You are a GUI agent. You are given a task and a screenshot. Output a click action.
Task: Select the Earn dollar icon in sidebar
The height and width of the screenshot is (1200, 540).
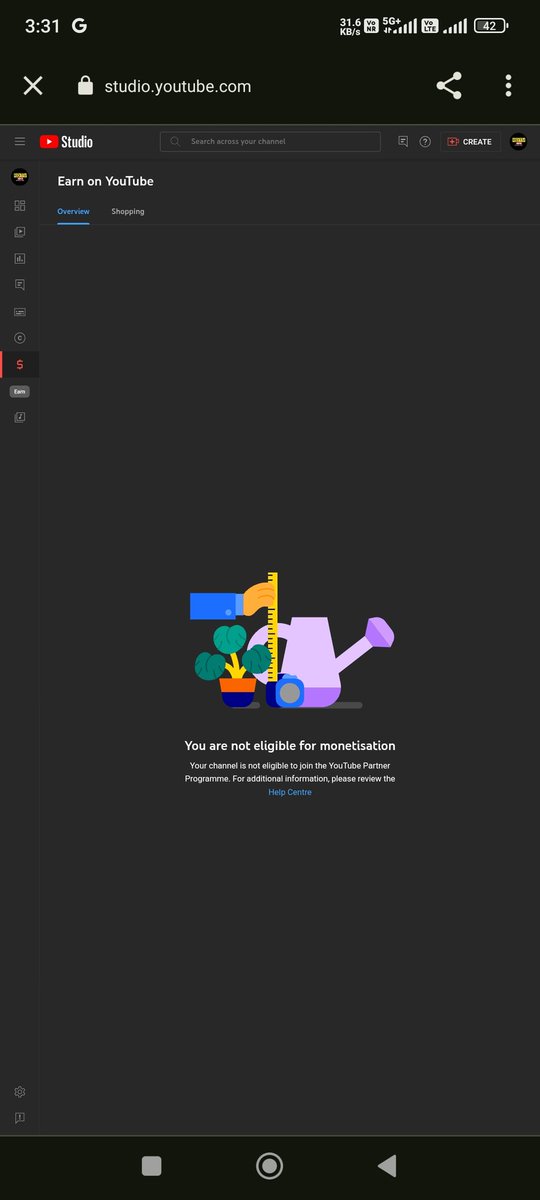pyautogui.click(x=20, y=365)
